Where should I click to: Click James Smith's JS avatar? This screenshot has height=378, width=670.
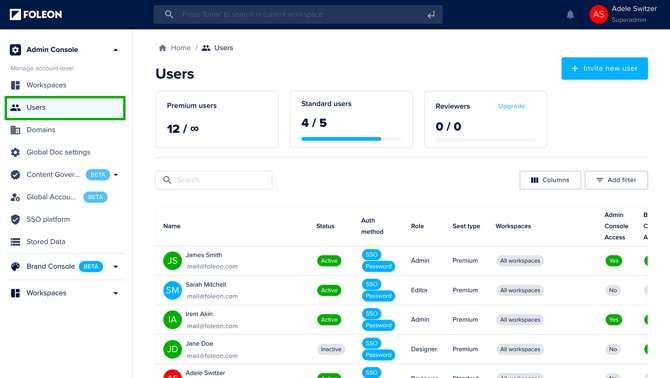173,261
